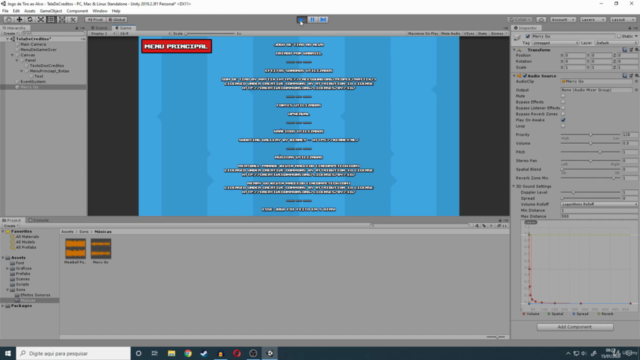
Task: Open Transform component gear settings
Action: pos(637,50)
